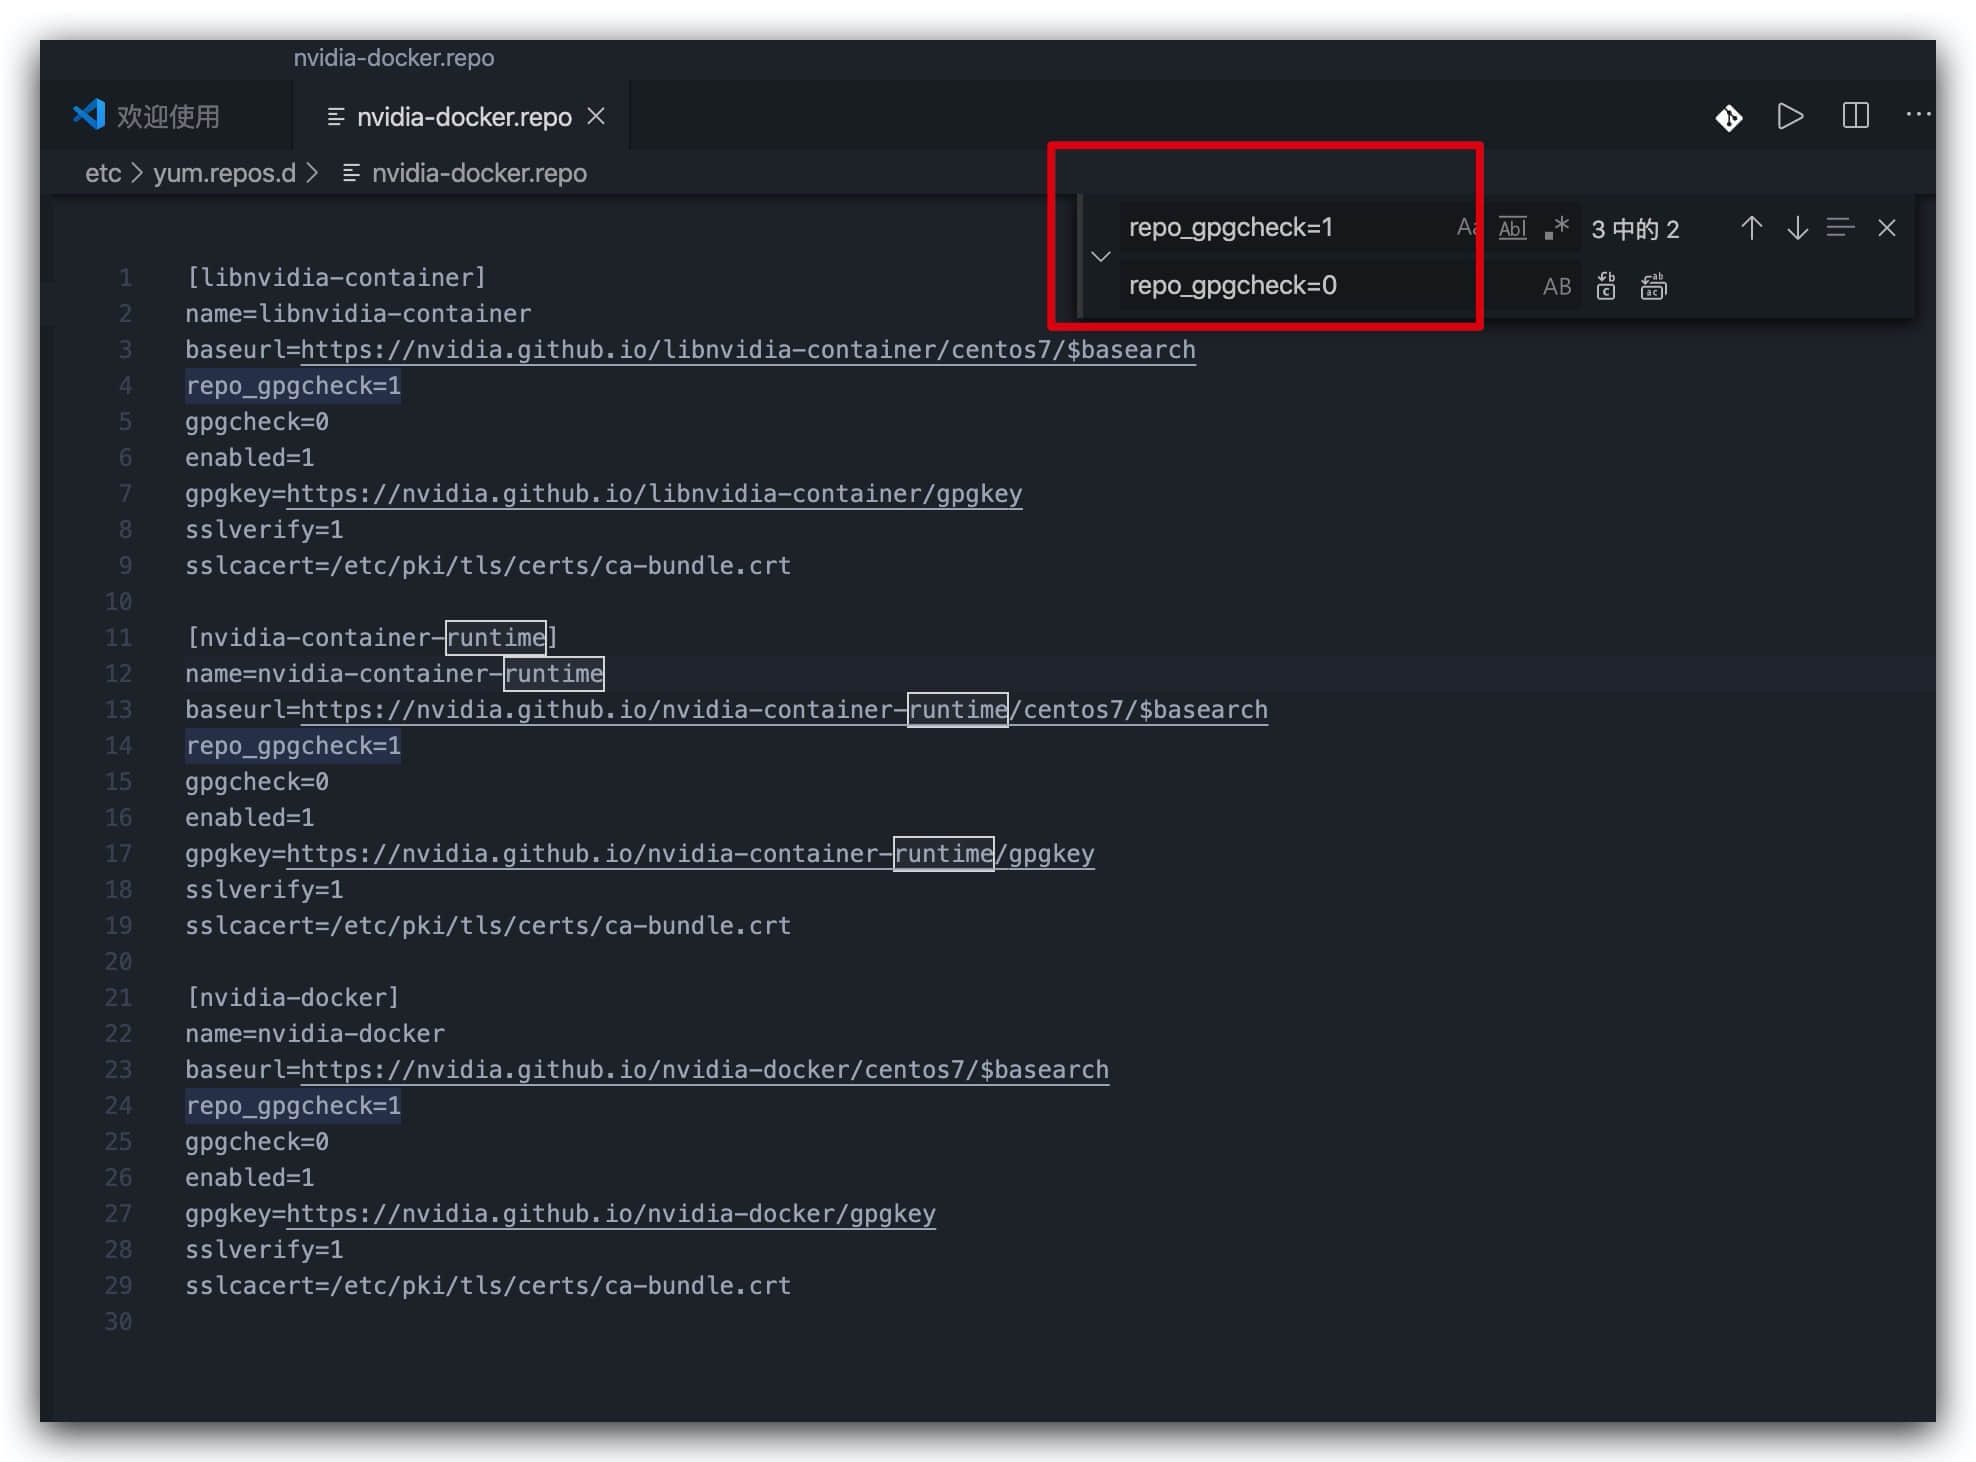Viewport: 1976px width, 1462px height.
Task: Click enabled=1 on line 6
Action: (250, 458)
